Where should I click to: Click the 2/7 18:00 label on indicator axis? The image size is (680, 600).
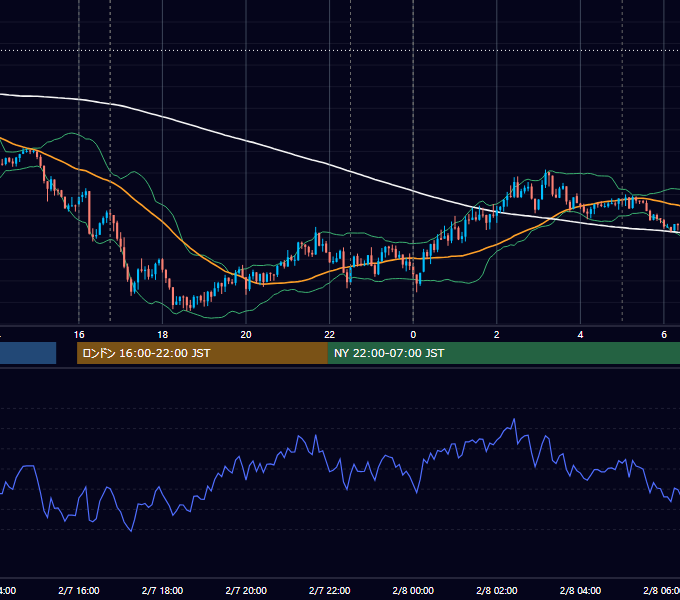pos(162,590)
